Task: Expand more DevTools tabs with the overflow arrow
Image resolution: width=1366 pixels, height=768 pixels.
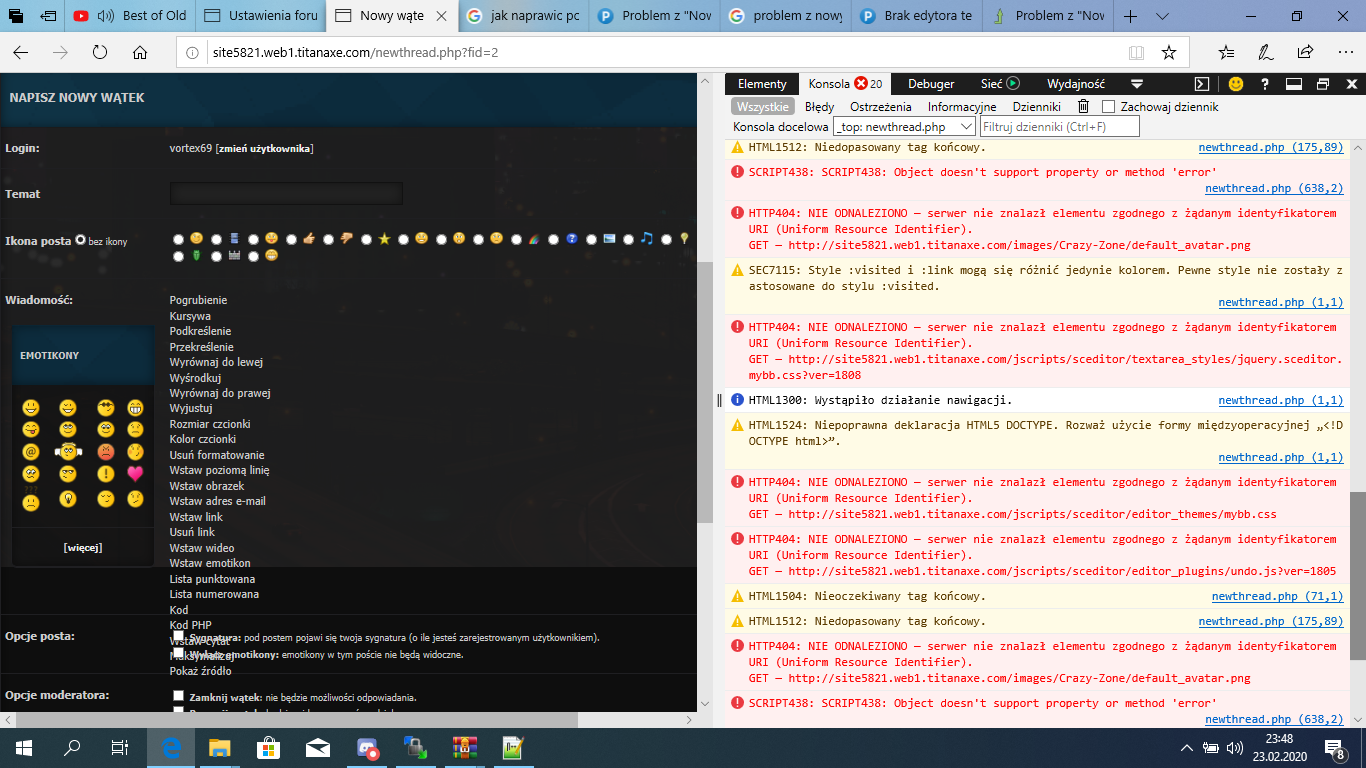Action: (x=1137, y=84)
